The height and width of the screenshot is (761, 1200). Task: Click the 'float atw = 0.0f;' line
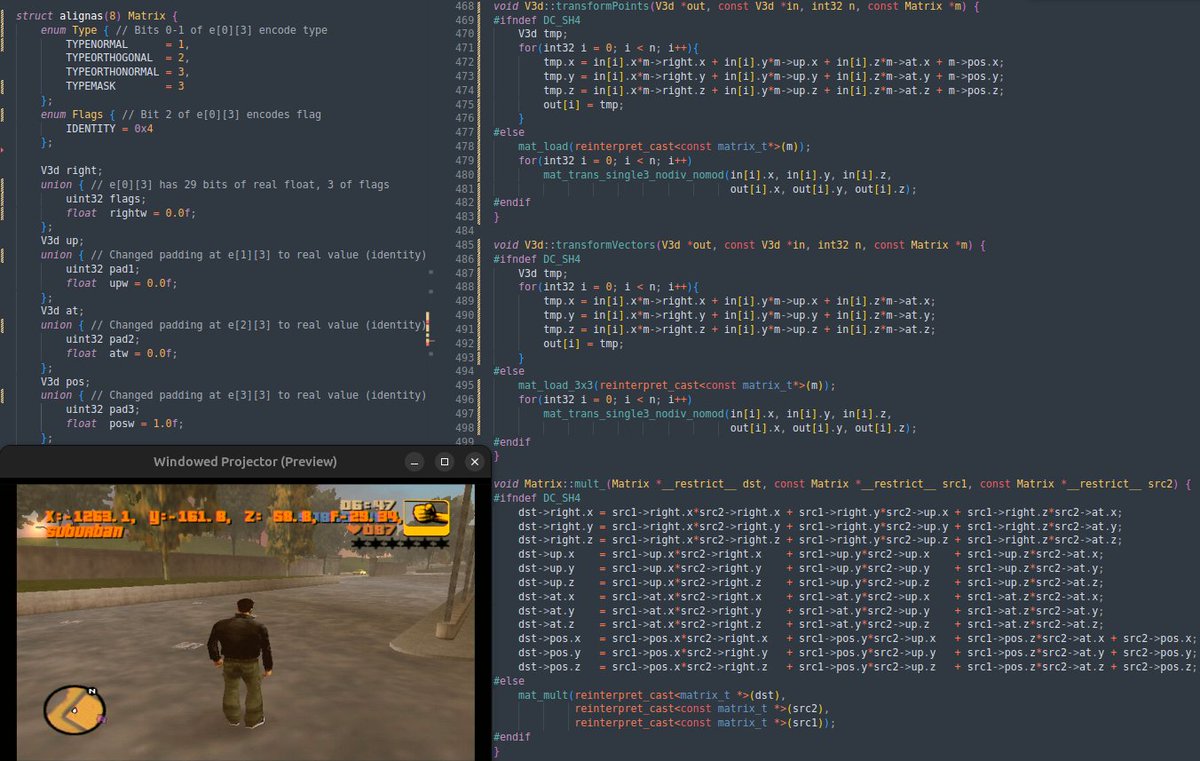121,353
